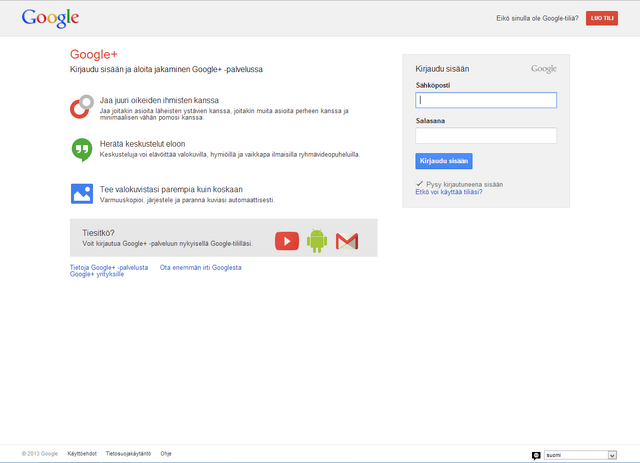Click the blue photos icon
Viewport: 640px width, 463px height.
(82, 194)
